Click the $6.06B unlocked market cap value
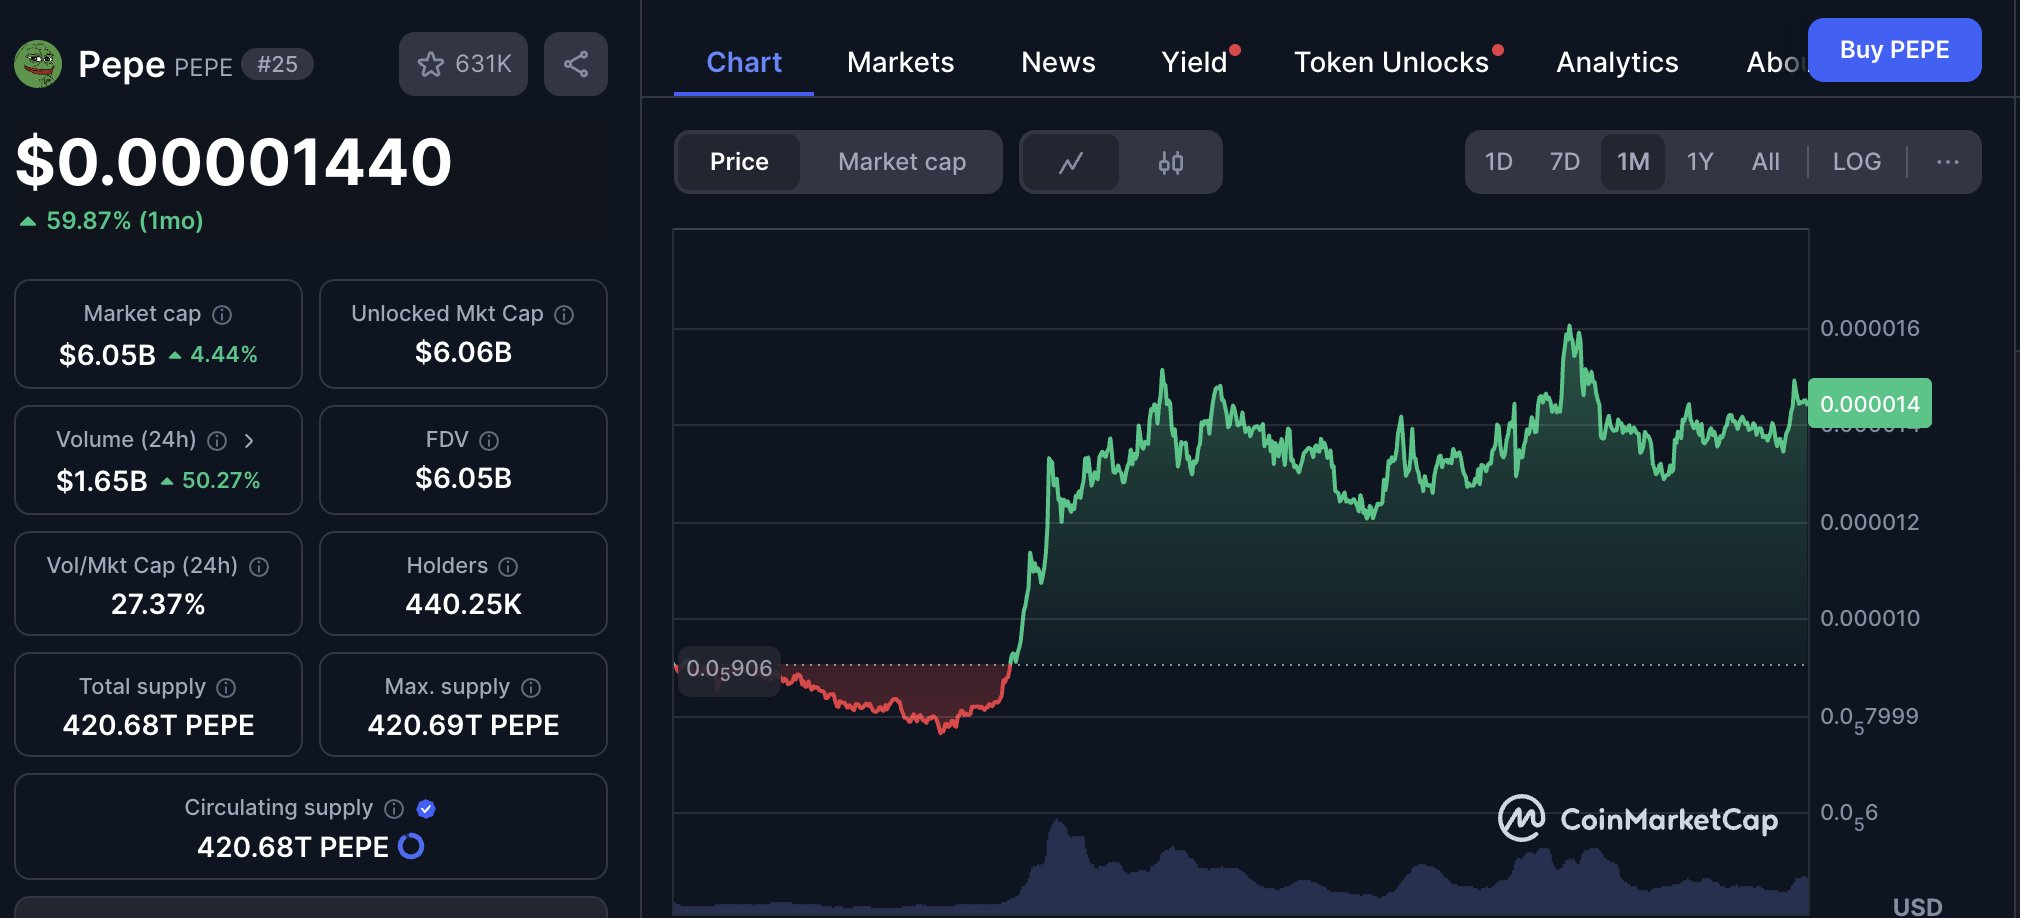Viewport: 2020px width, 918px height. [x=463, y=352]
